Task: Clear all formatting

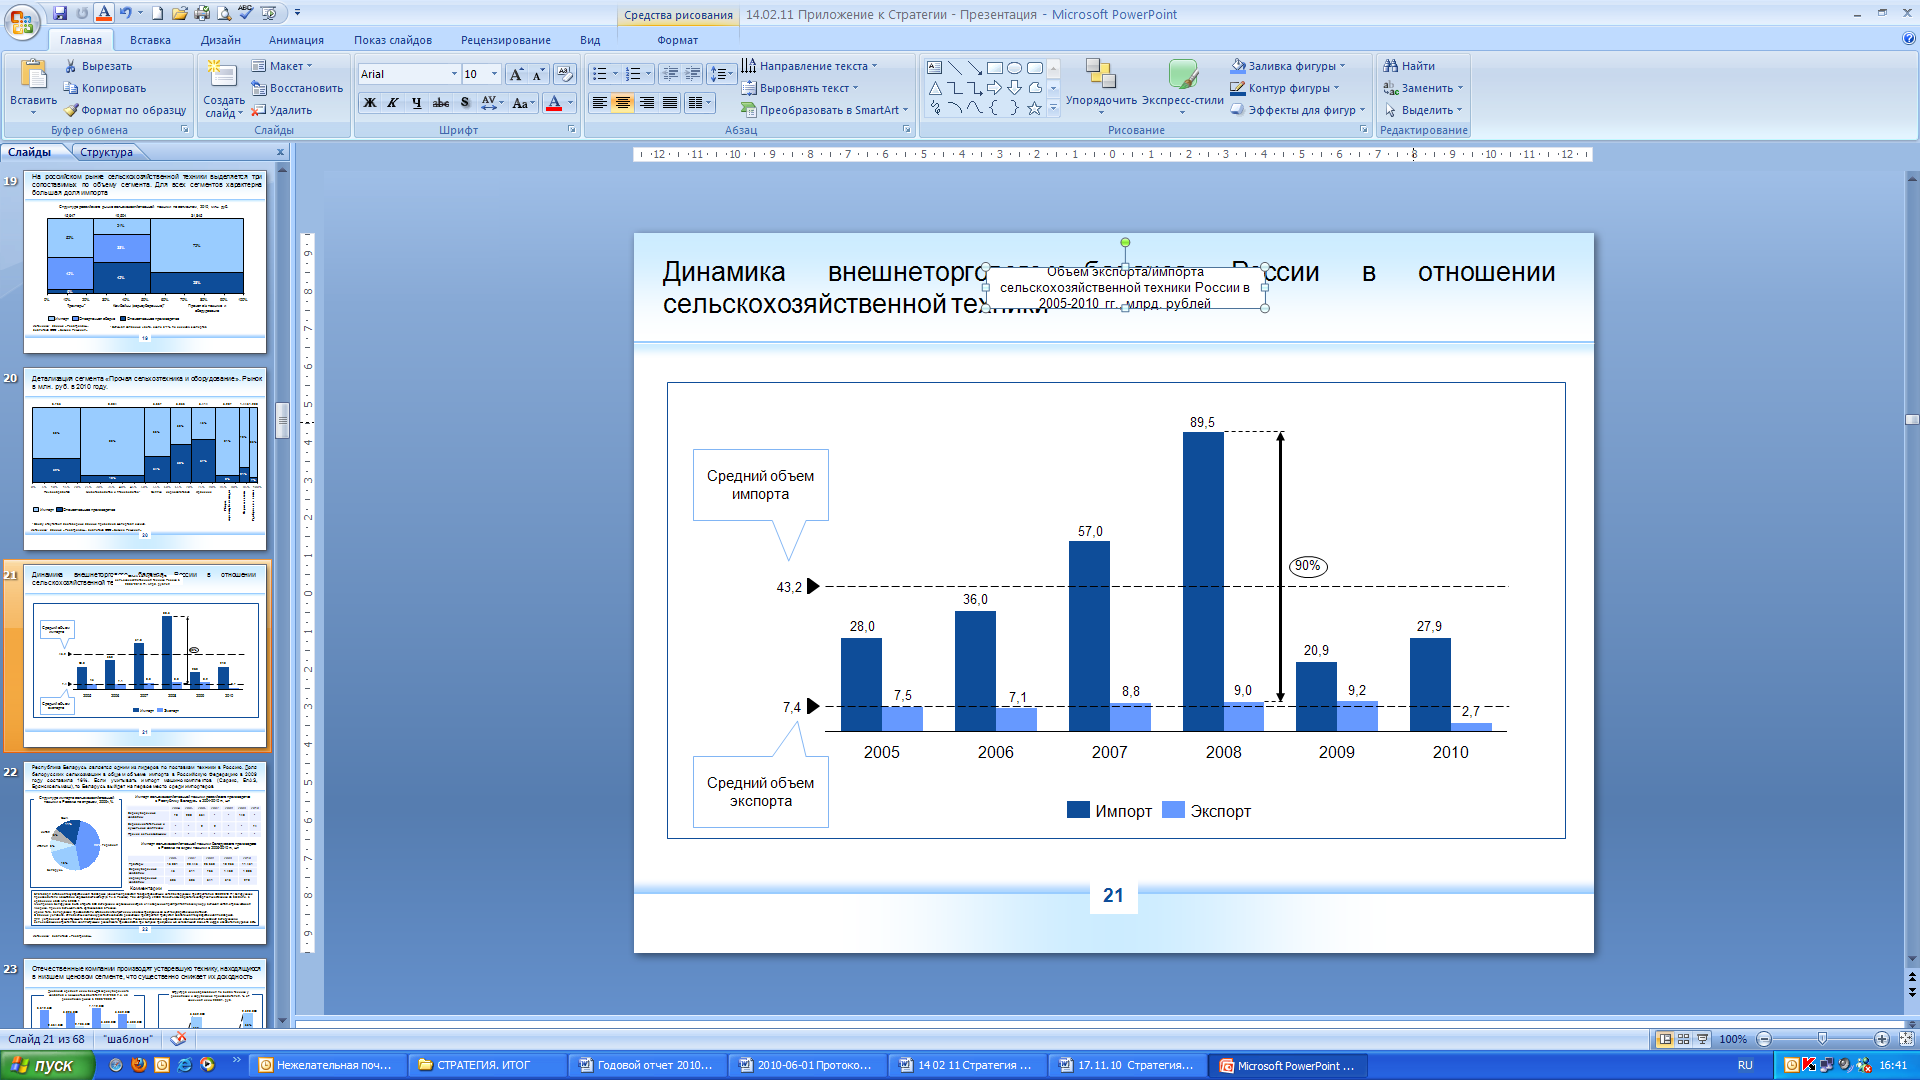Action: [564, 74]
